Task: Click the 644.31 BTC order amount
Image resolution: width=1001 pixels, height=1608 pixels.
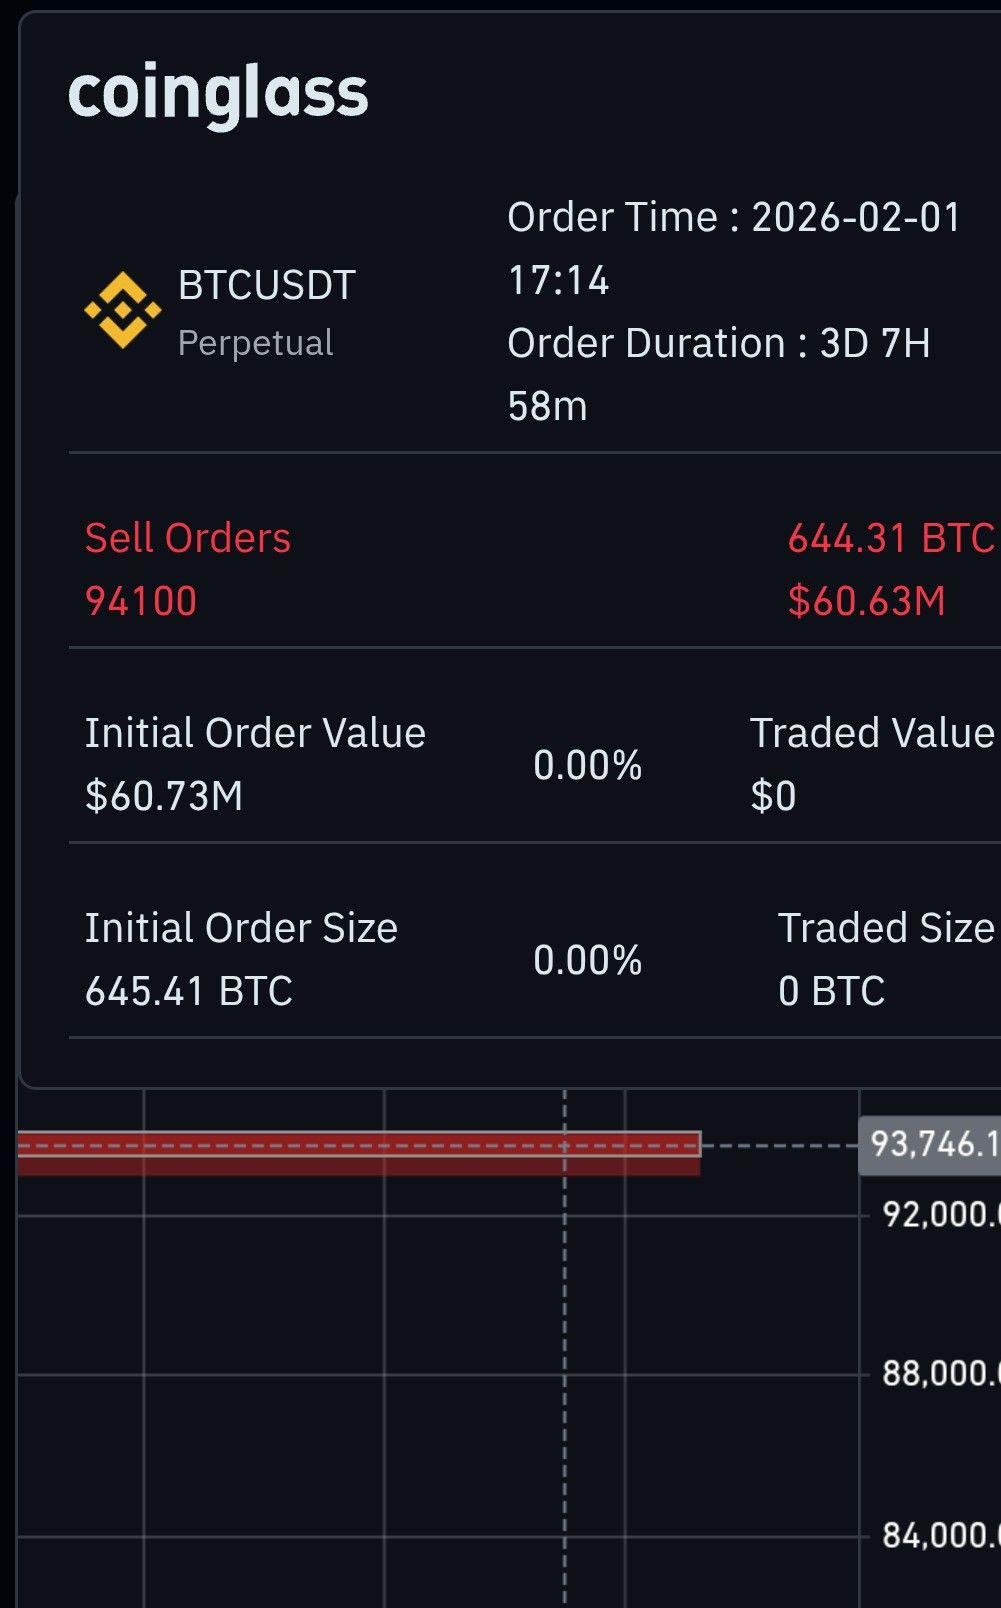Action: 890,538
